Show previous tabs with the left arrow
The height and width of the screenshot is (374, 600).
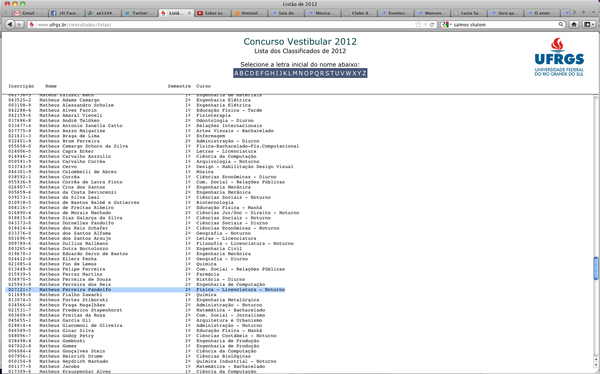point(6,13)
